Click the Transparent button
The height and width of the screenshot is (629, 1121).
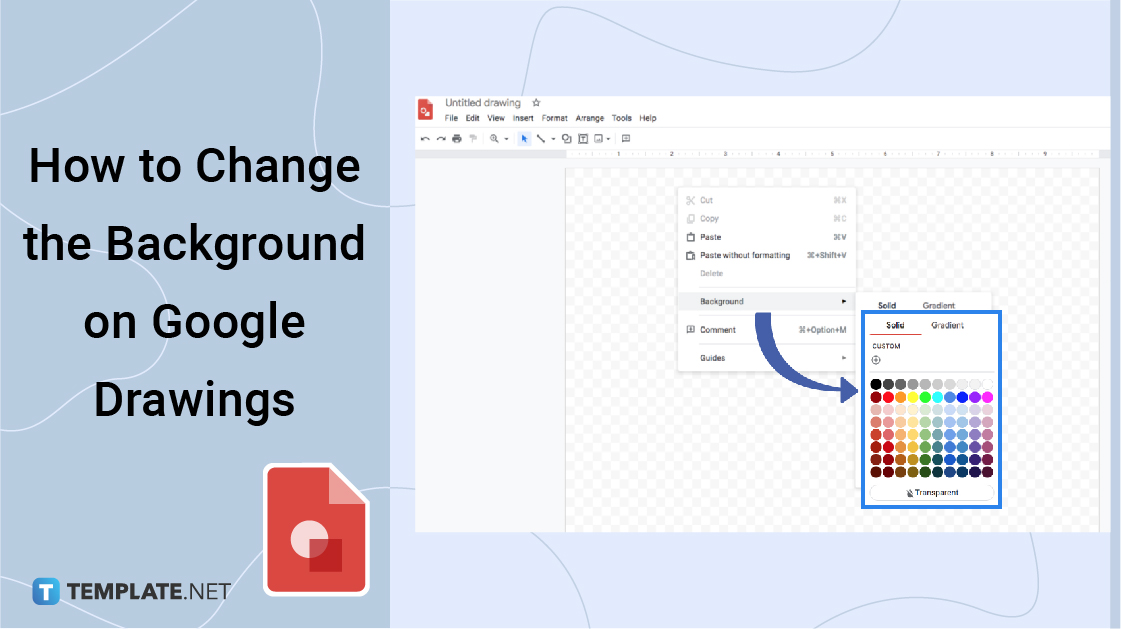[x=932, y=493]
